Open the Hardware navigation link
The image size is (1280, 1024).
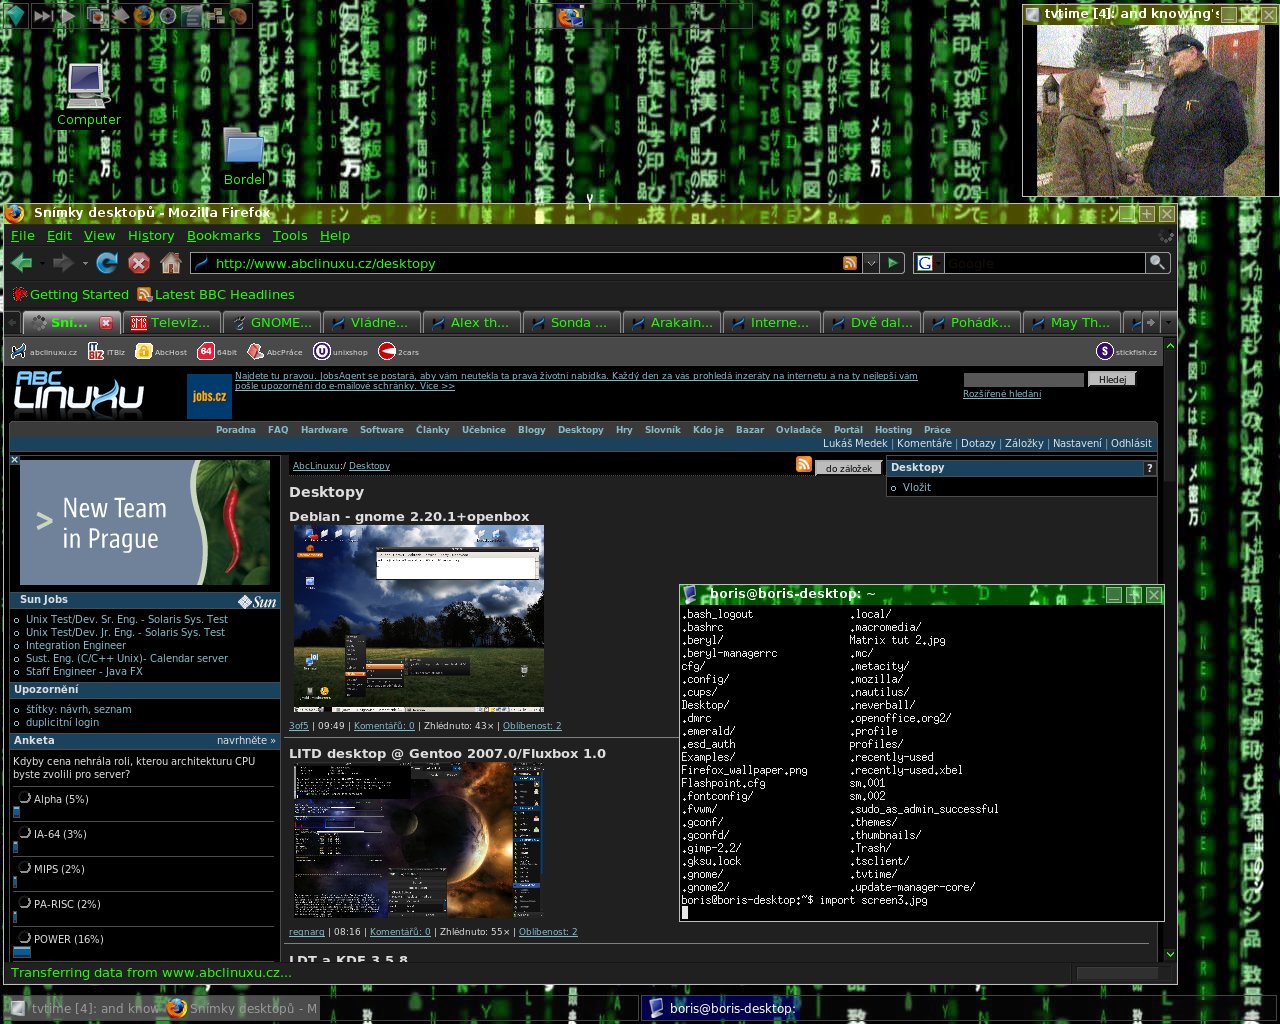pos(324,430)
